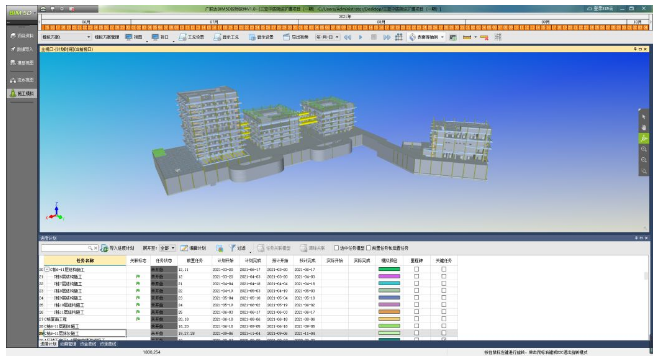
Task: Open the work condition settings tool
Action: 191,37
